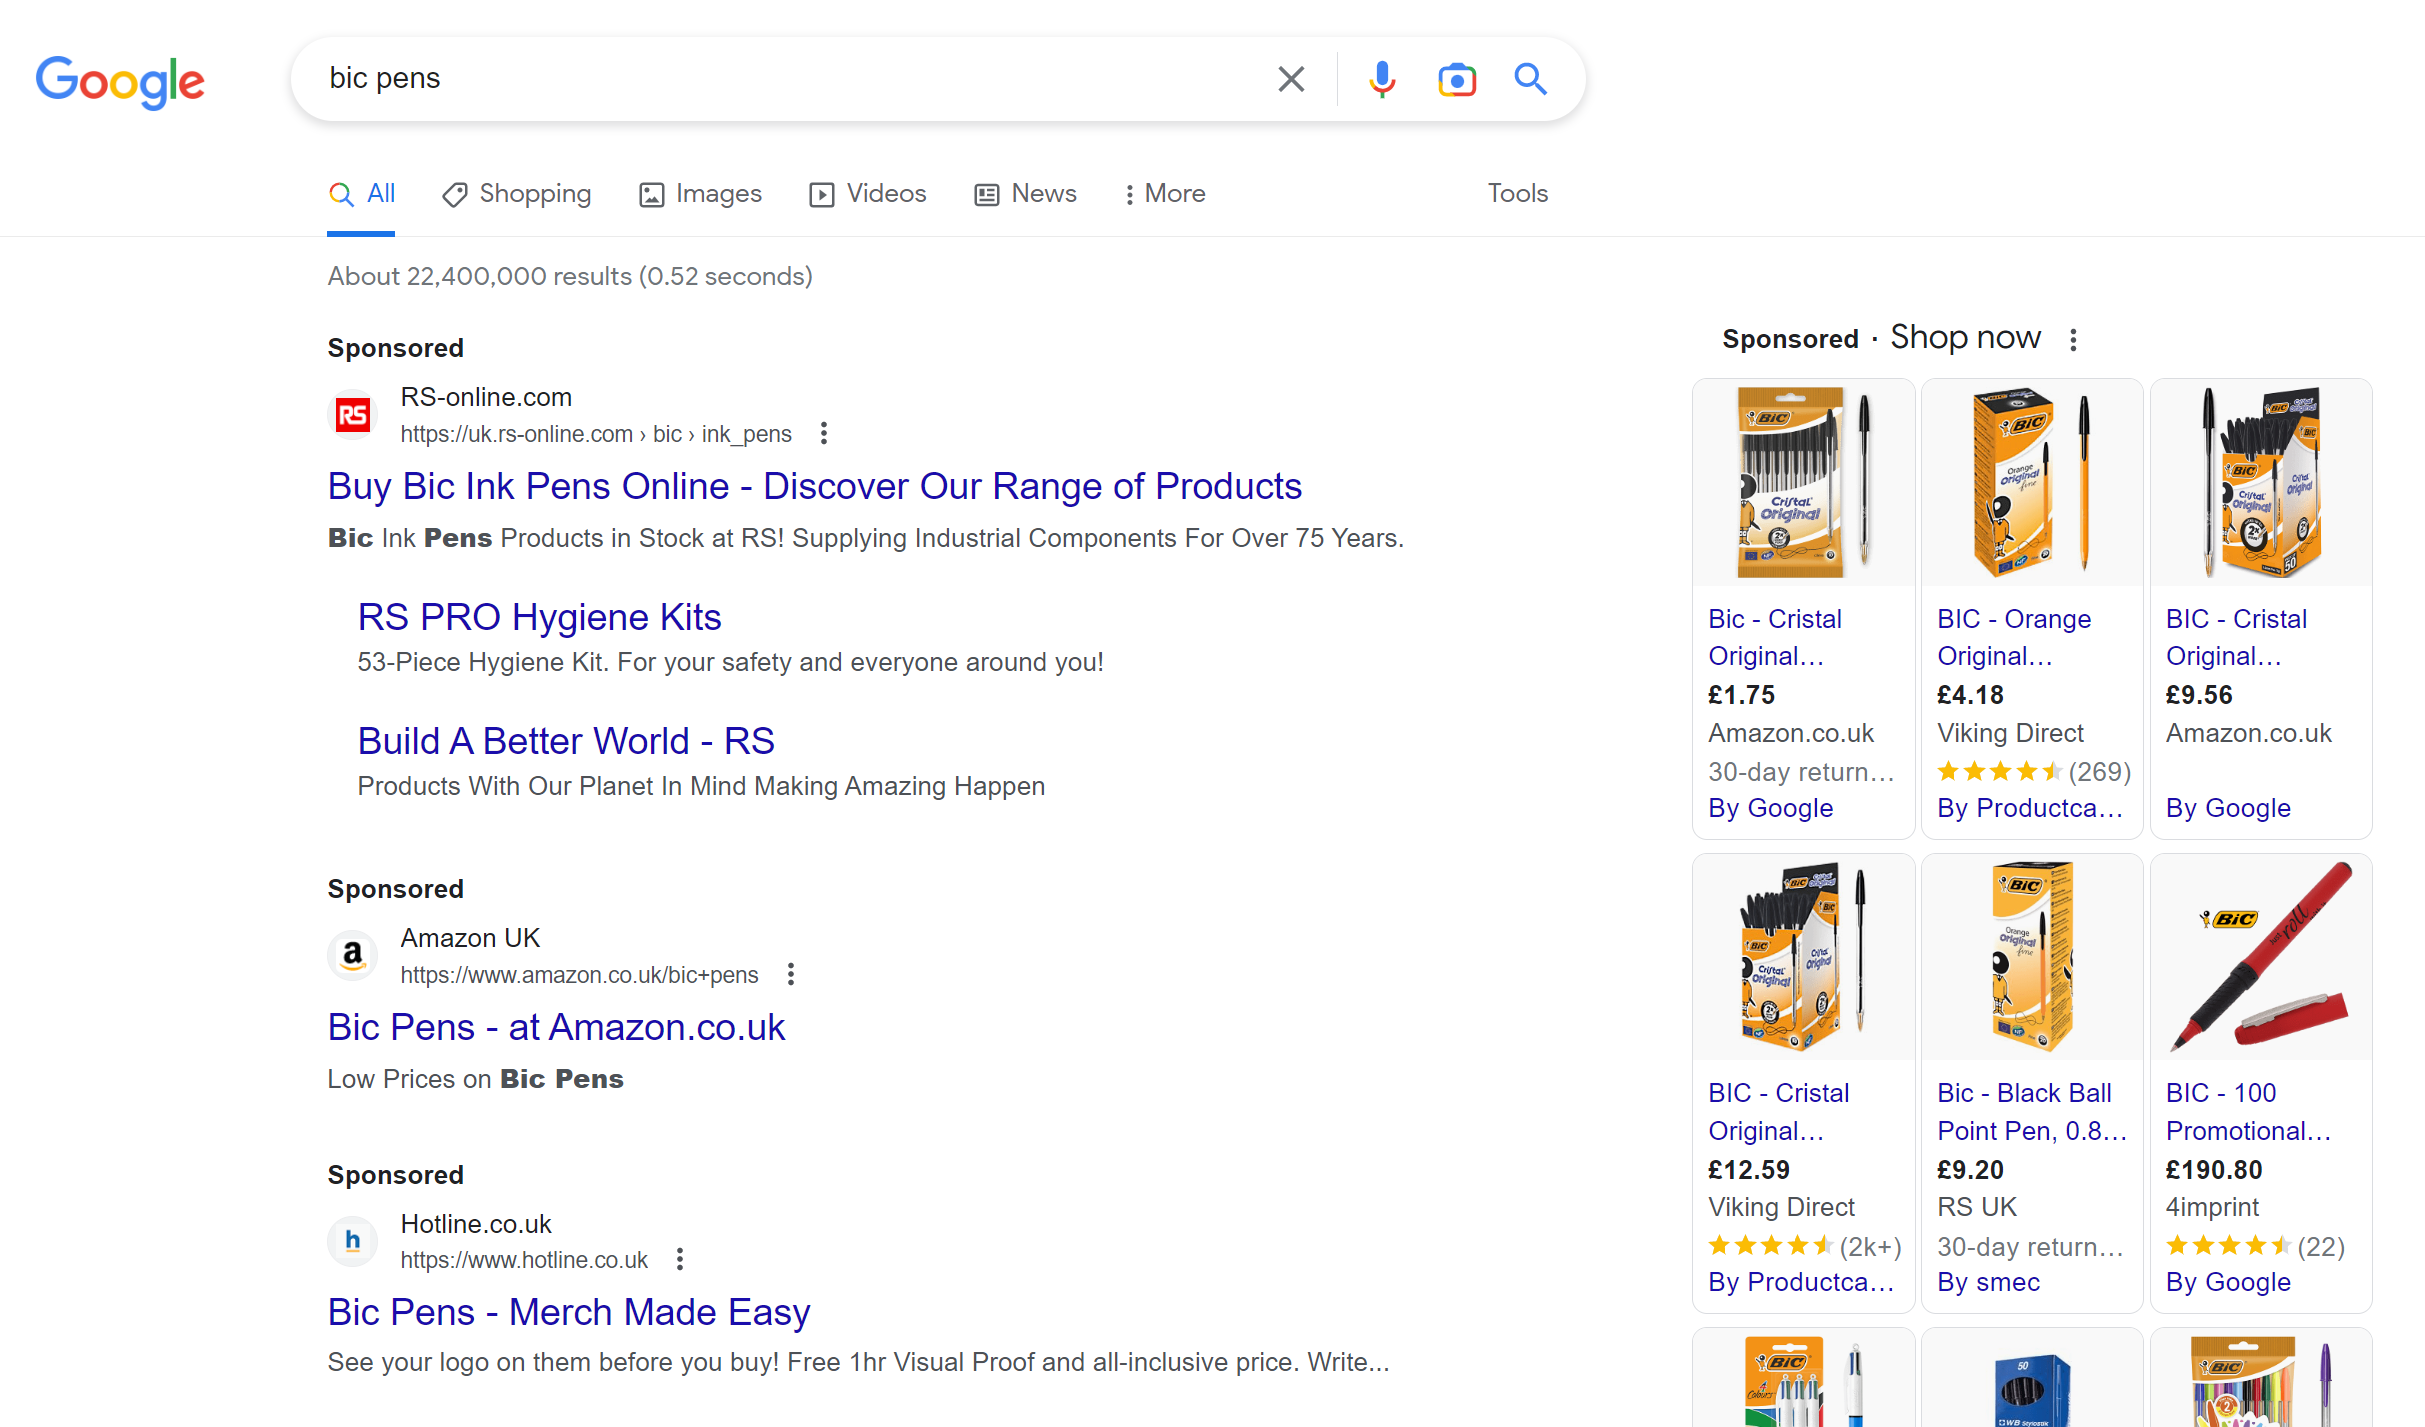Open 'Bic Pens - Merch Made Easy' link

click(568, 1313)
